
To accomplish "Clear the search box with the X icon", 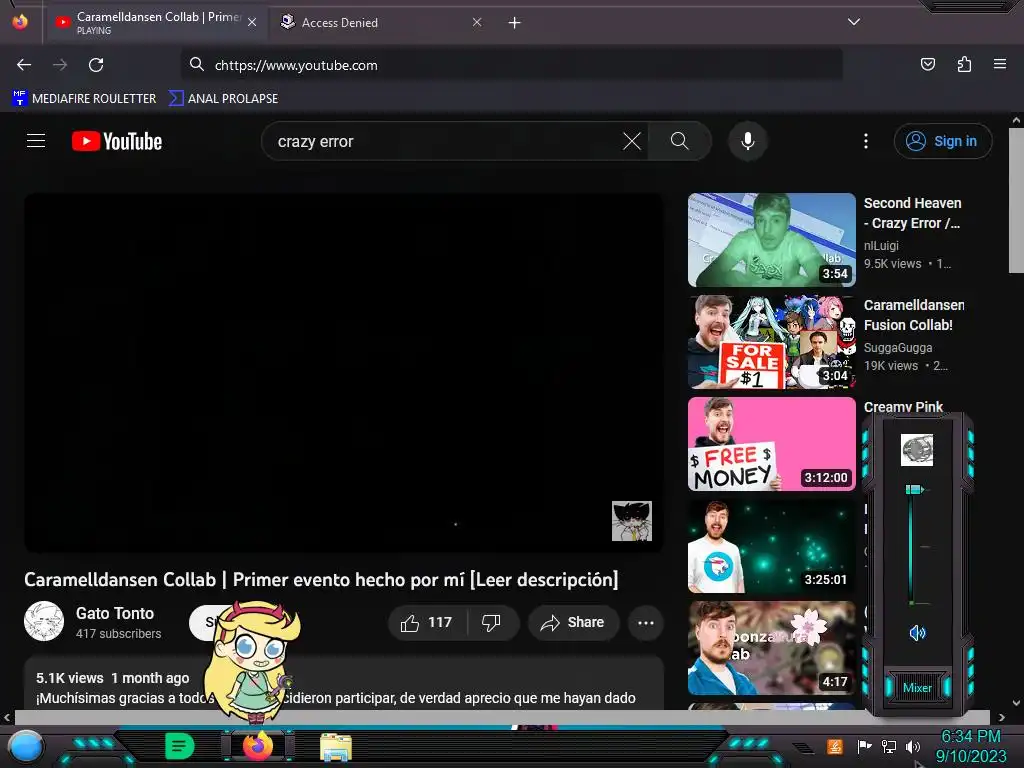I will pos(632,141).
